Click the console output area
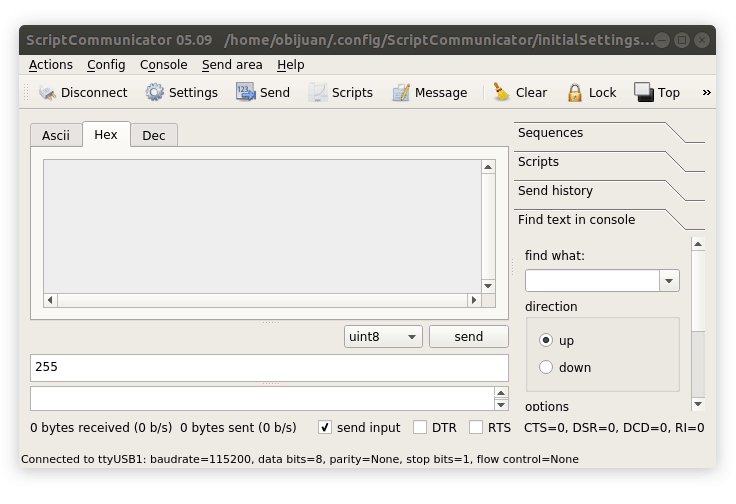The image size is (736, 504). point(262,227)
